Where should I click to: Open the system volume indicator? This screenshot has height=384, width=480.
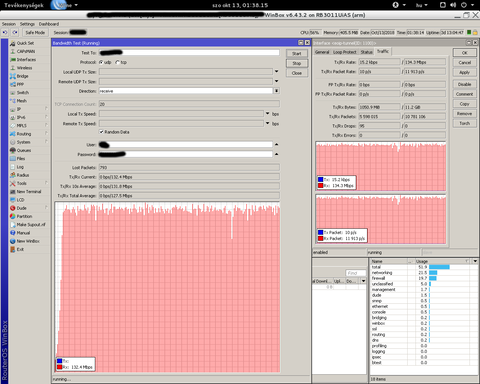click(x=453, y=5)
